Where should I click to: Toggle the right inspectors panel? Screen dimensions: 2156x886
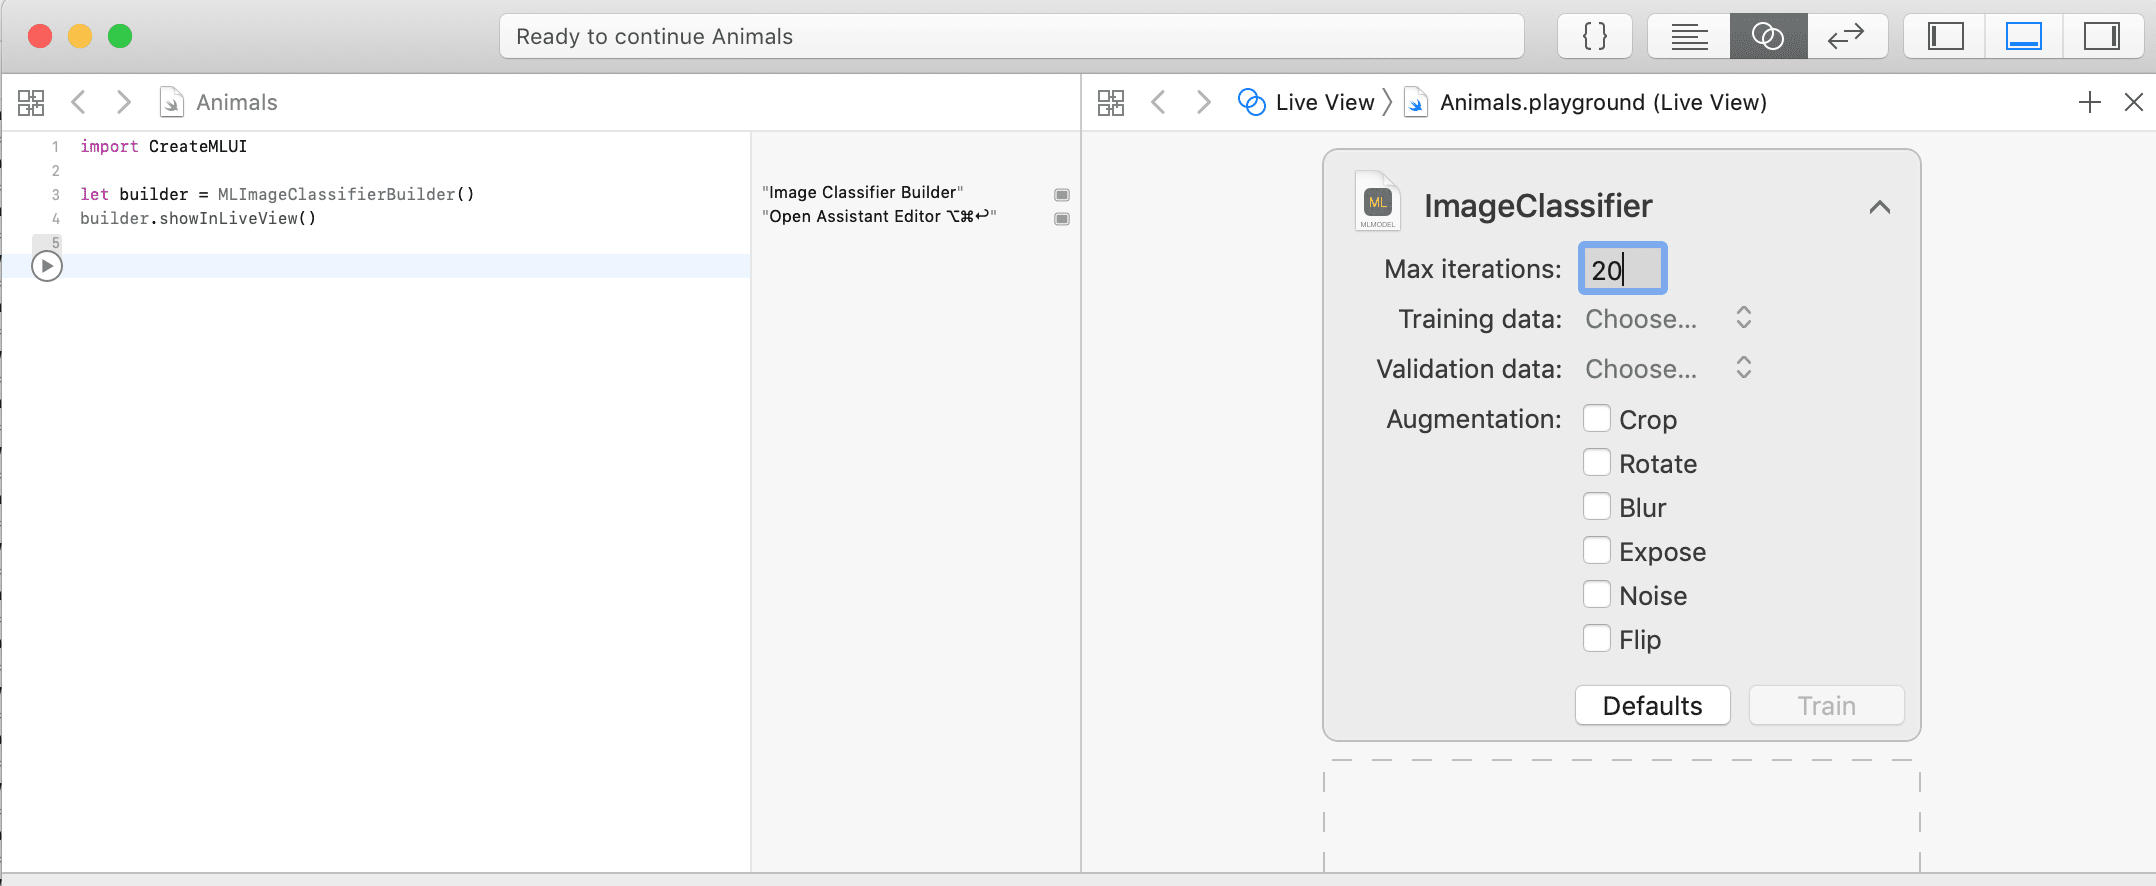(x=2102, y=37)
